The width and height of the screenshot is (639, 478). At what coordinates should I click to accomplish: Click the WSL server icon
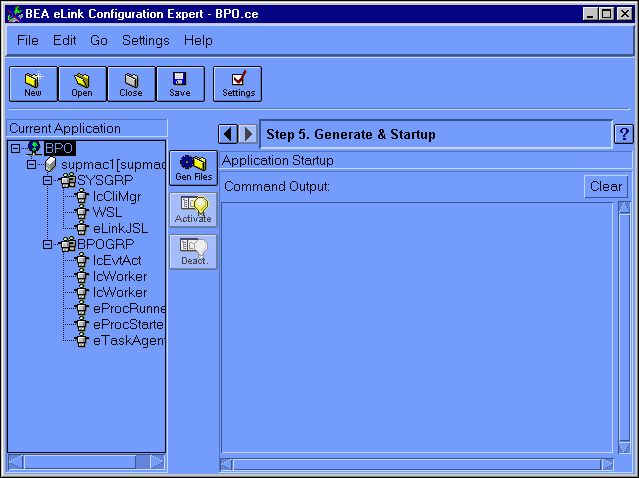(x=82, y=212)
